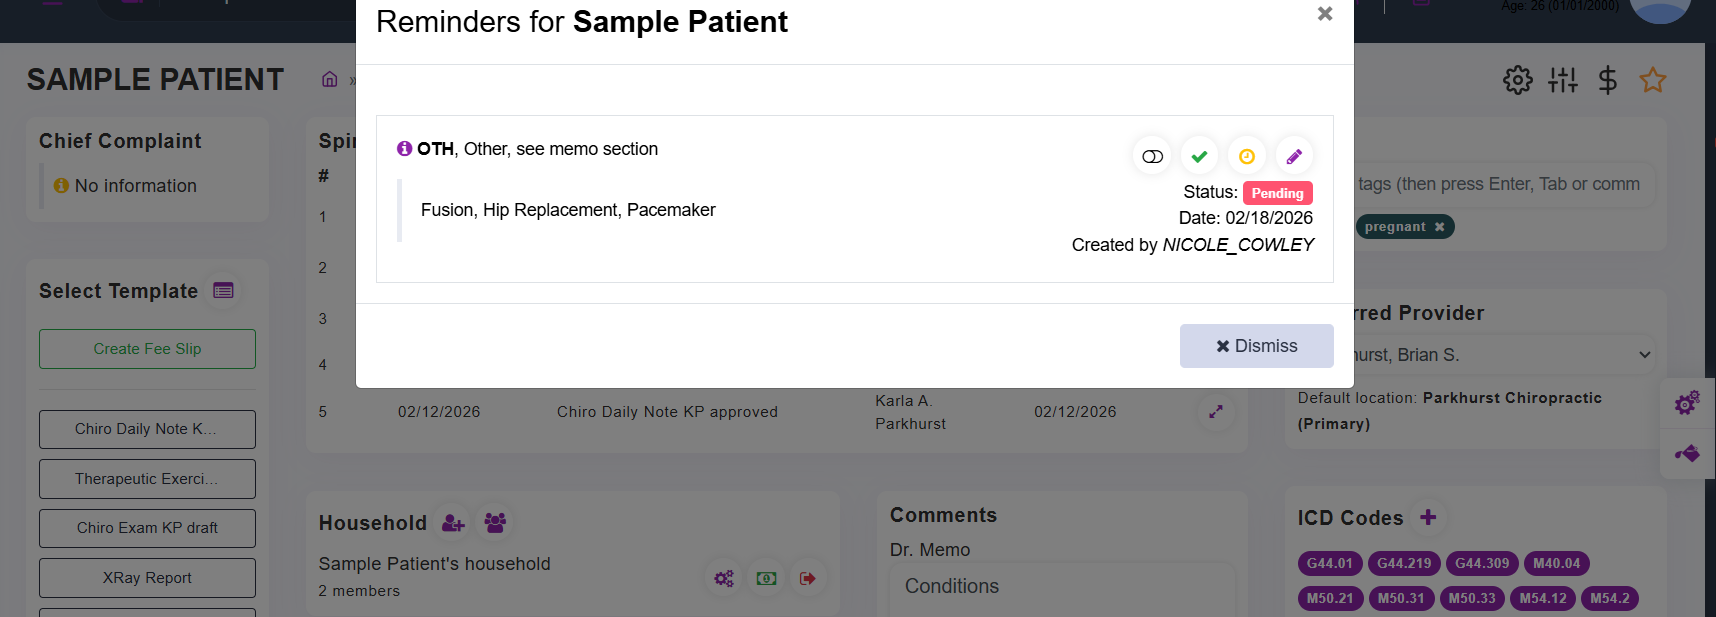Snooze the reminder using the yellow clock icon

[1246, 156]
